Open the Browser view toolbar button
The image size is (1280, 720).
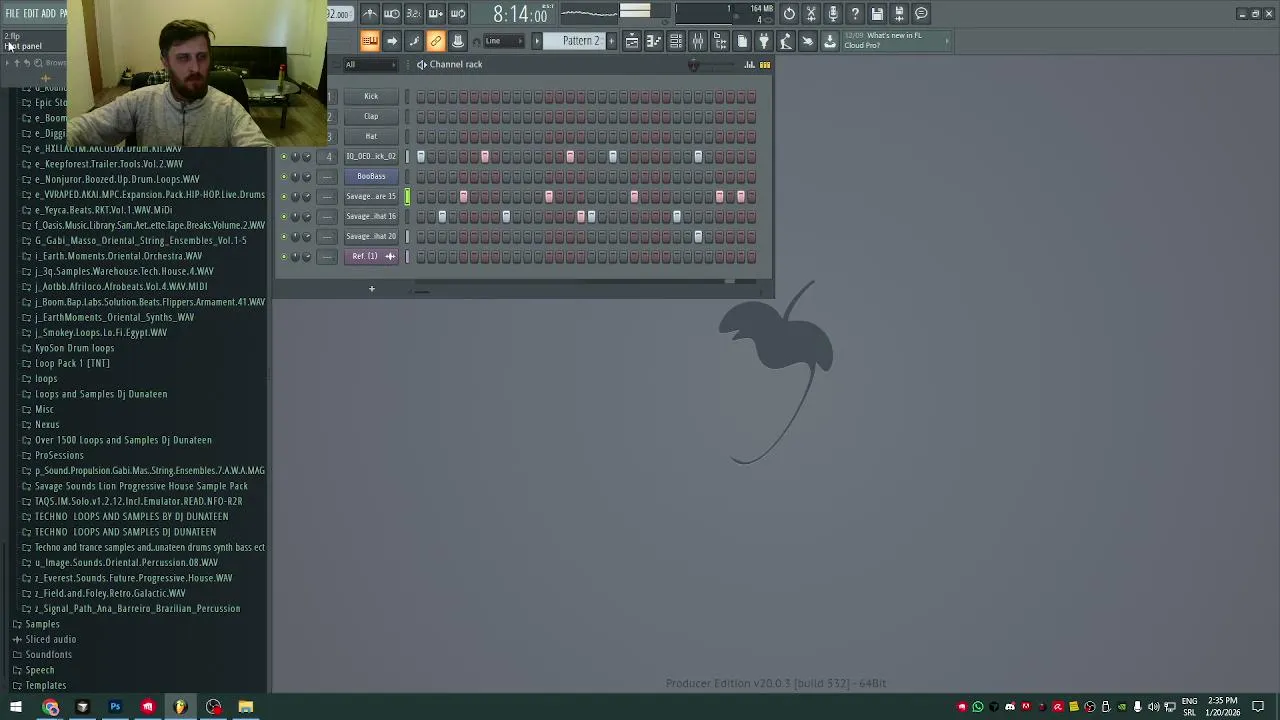[720, 41]
